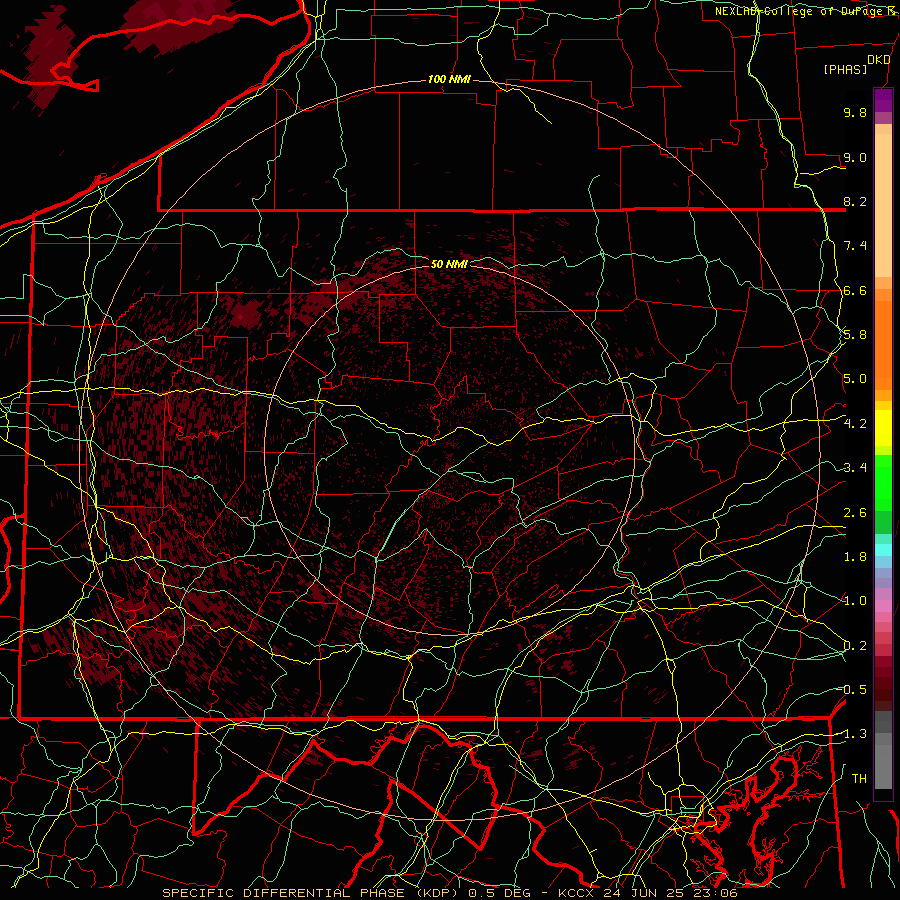Viewport: 900px width, 900px height.
Task: Click the 3.4 value on color scale
Action: (x=855, y=468)
